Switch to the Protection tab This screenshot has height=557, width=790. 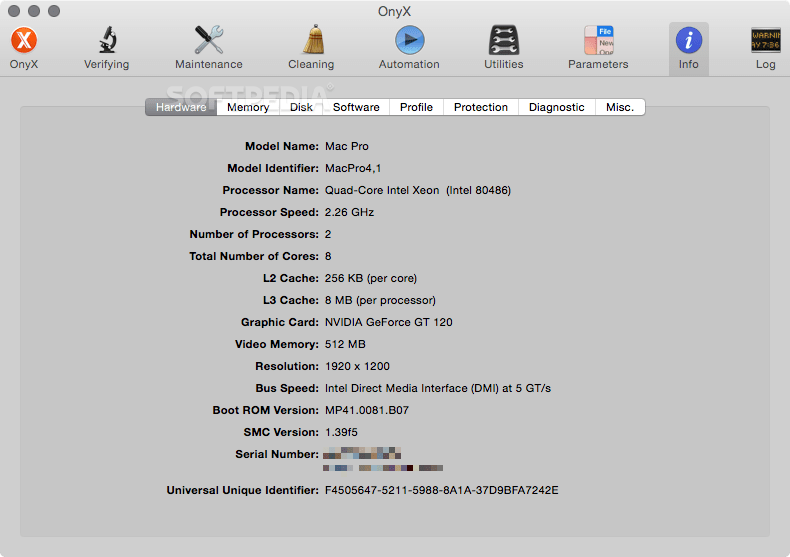pos(481,107)
